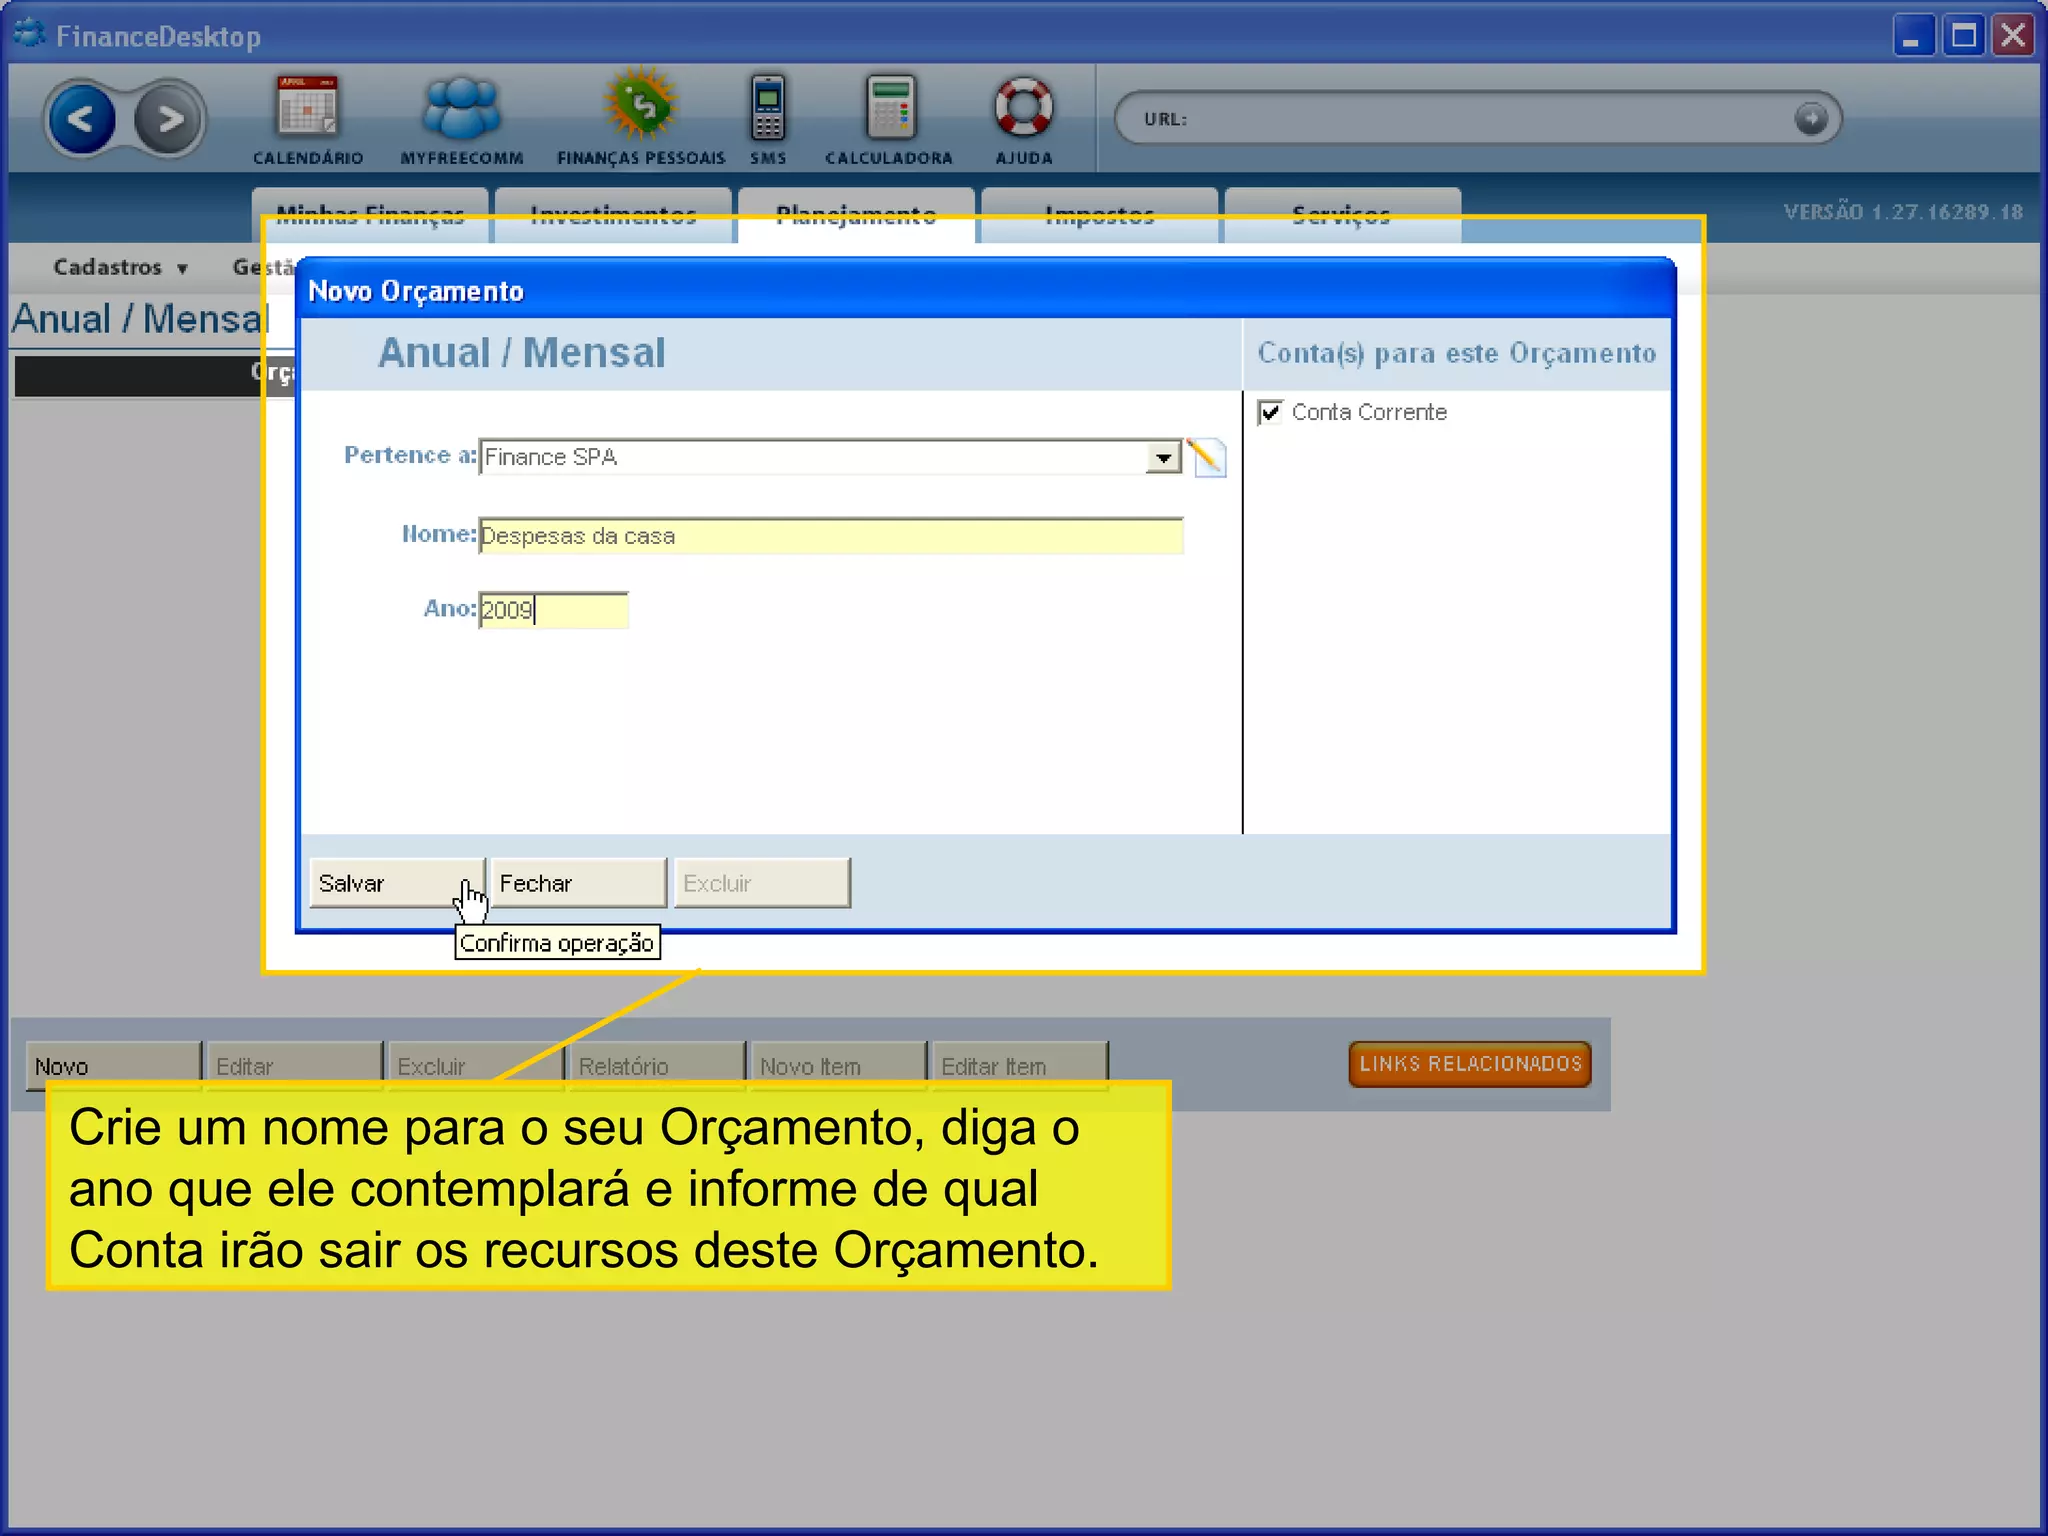Click the edit pencil icon beside Pertence a

click(1207, 458)
